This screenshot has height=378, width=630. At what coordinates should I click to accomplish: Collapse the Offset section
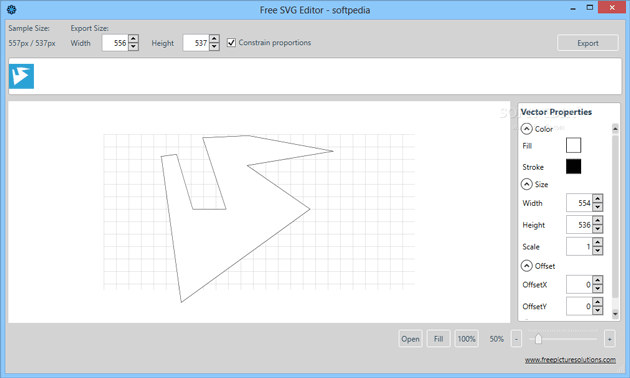pos(526,266)
